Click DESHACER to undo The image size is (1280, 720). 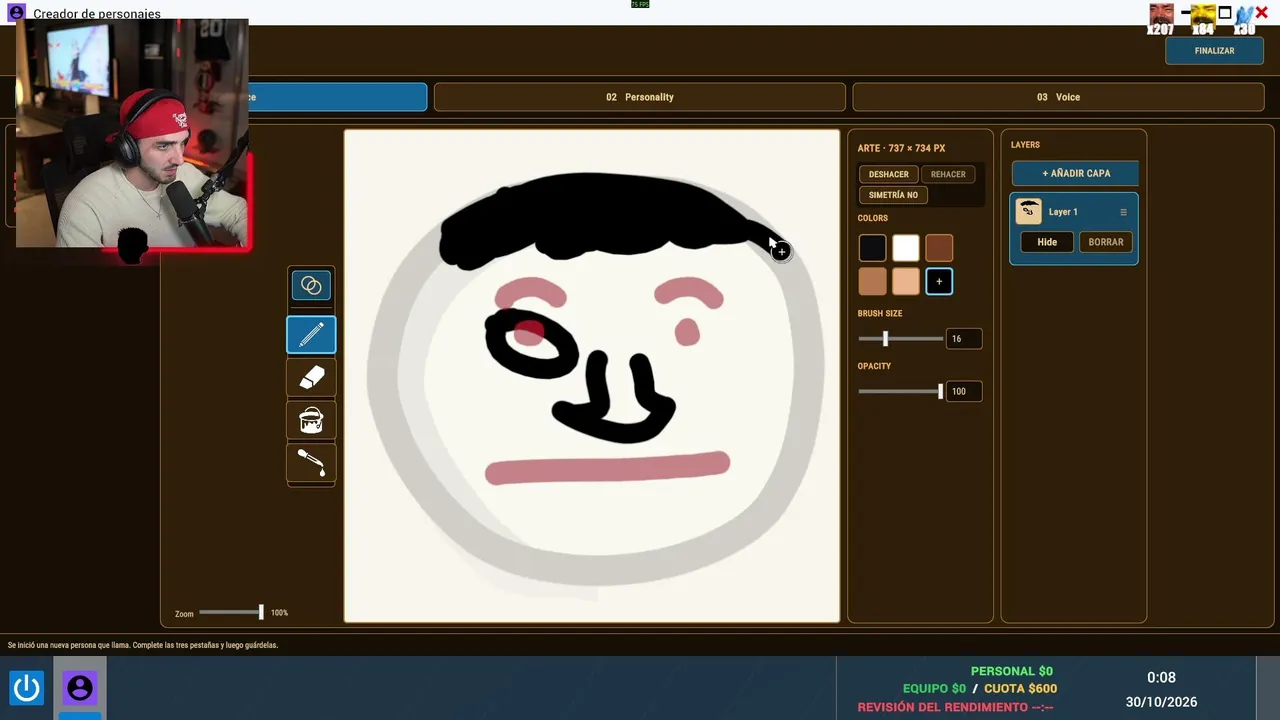click(x=888, y=174)
